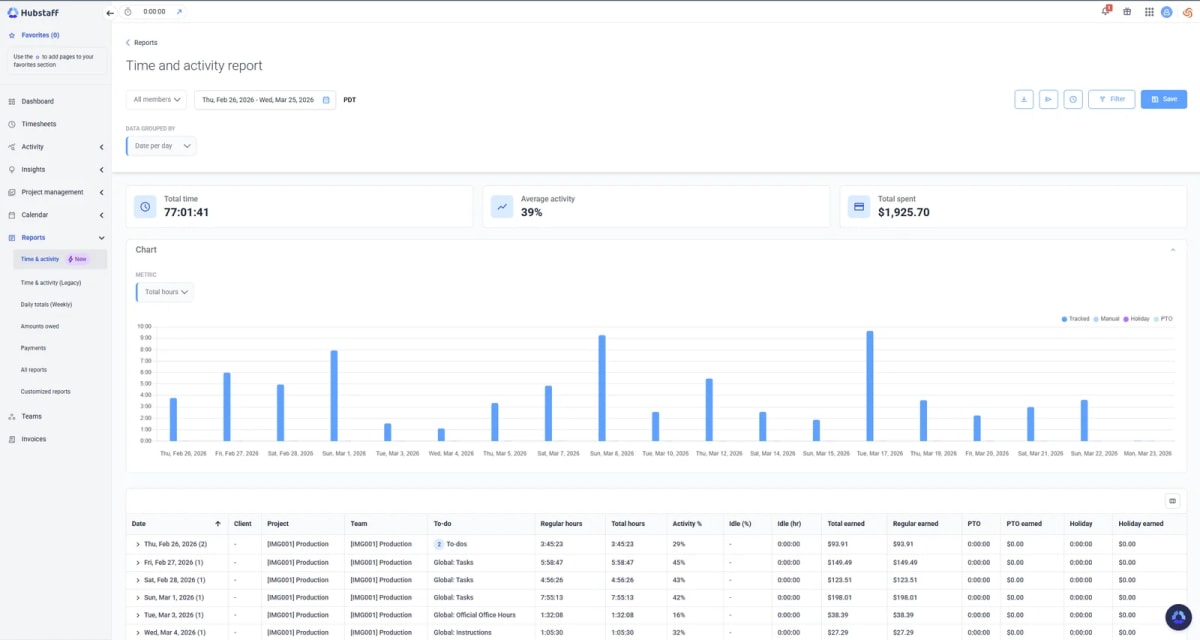This screenshot has height=640, width=1200.
Task: Click the Total time clock icon
Action: 145,206
